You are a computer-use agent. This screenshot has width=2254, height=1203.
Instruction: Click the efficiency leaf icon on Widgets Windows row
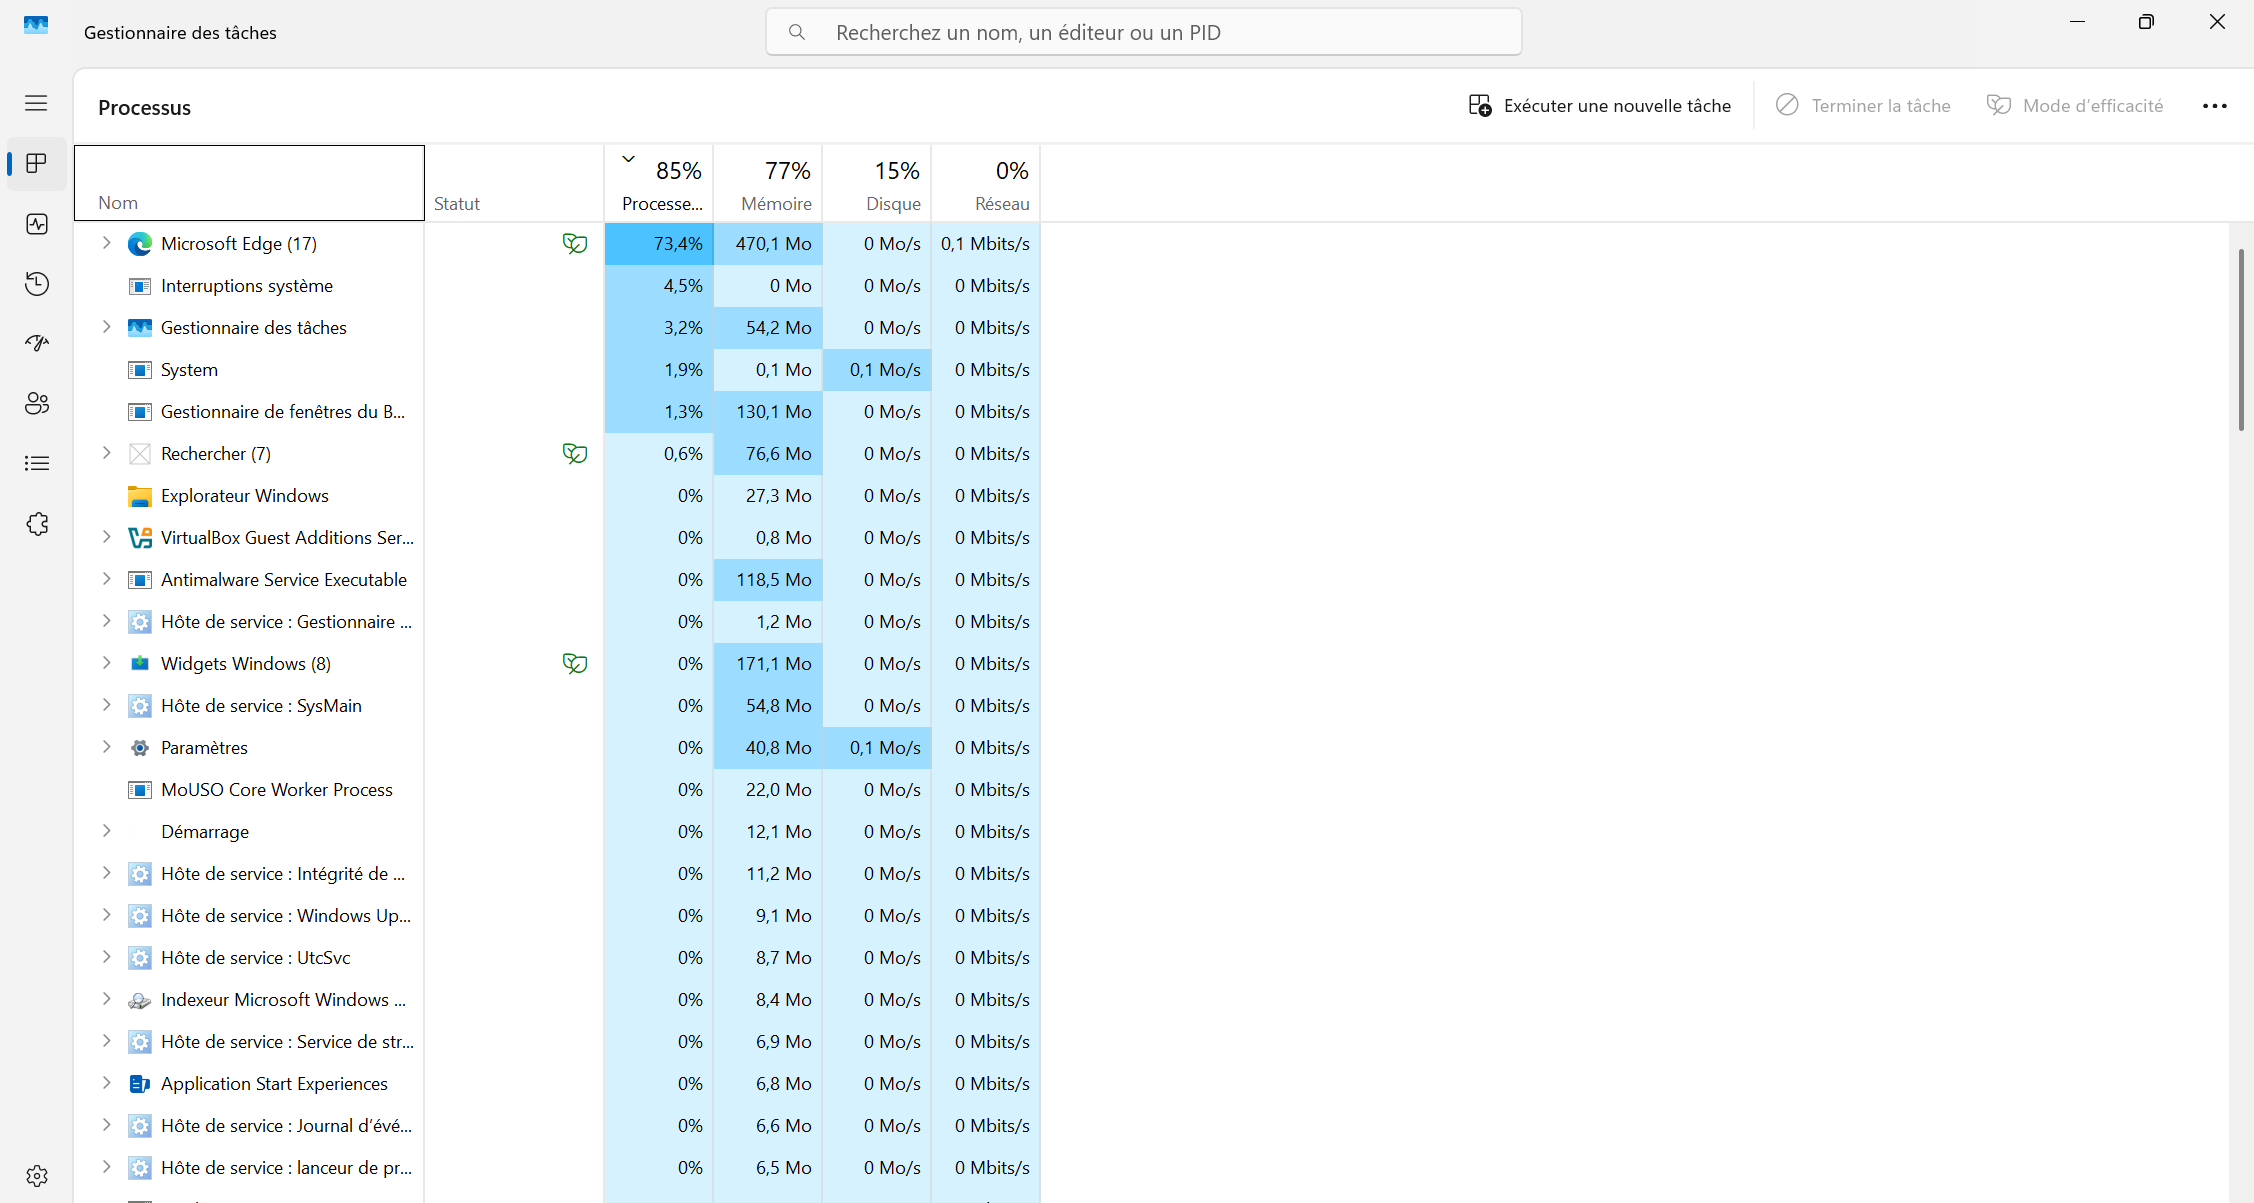(x=575, y=664)
